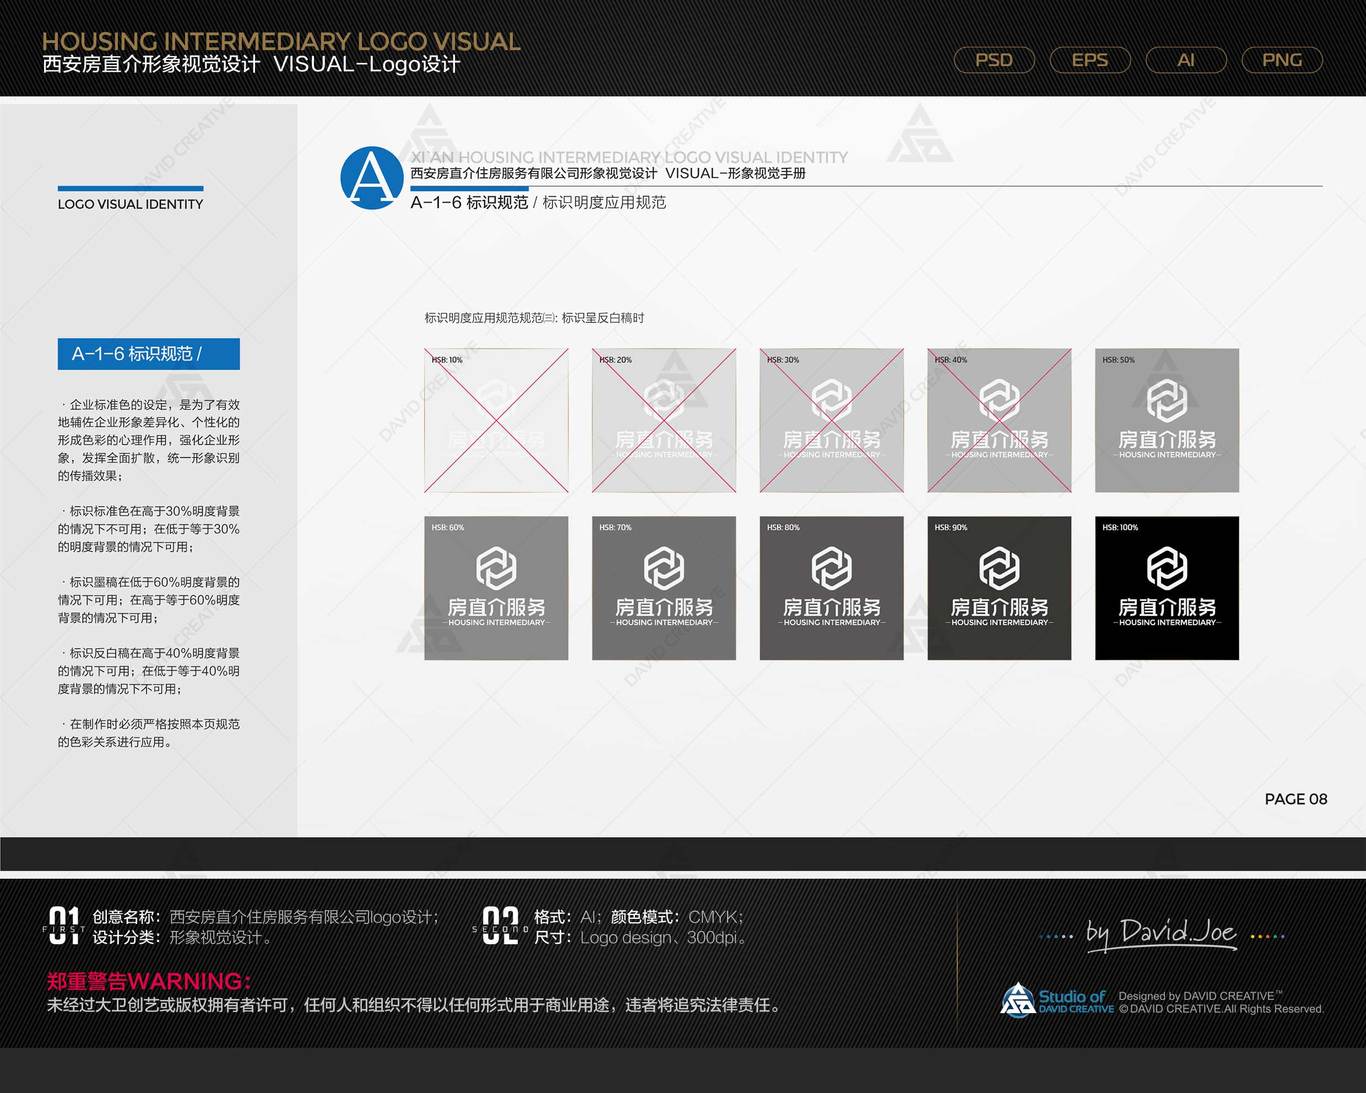Select the HSB 50% logo tile

[1167, 420]
